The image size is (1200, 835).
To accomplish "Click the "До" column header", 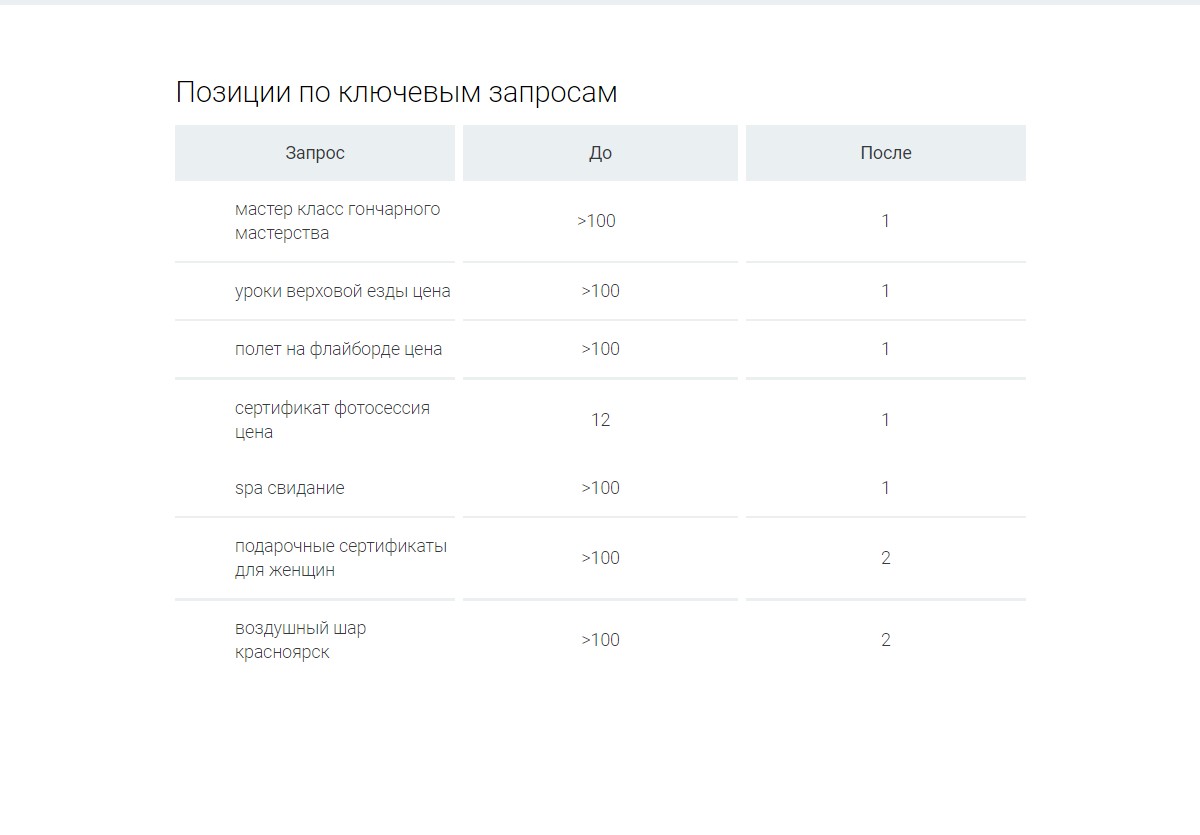I will pos(600,153).
